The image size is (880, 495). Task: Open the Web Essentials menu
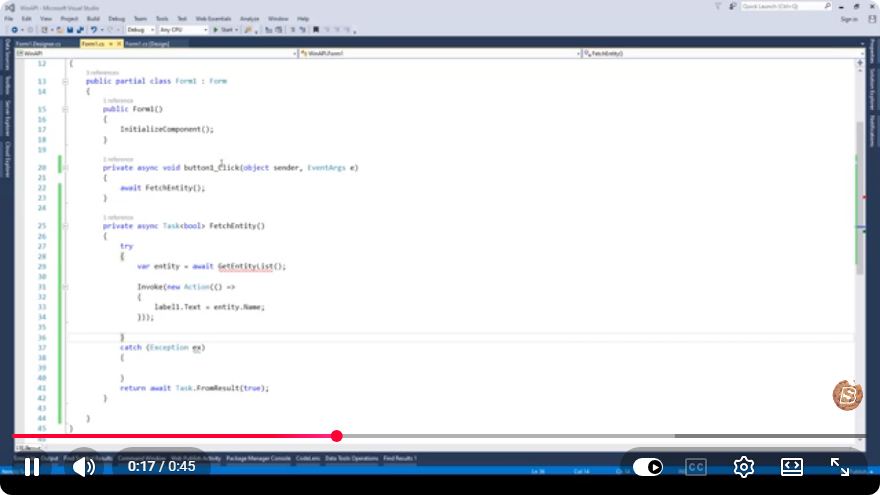click(x=213, y=19)
